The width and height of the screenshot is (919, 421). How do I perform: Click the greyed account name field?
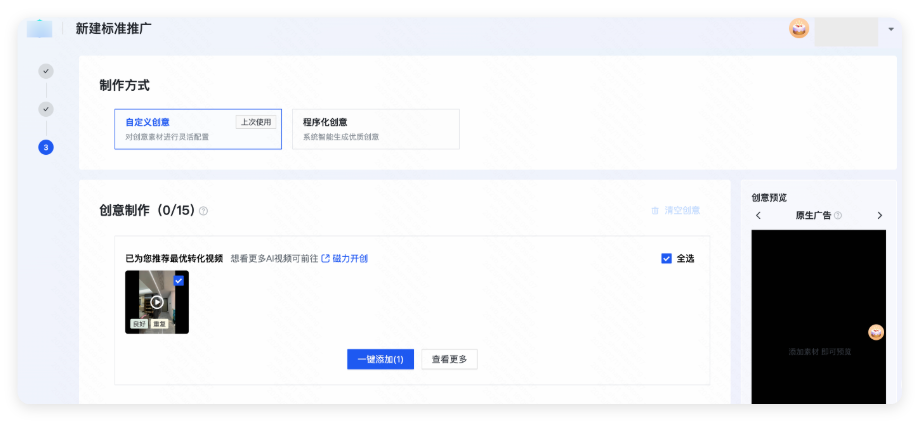846,32
